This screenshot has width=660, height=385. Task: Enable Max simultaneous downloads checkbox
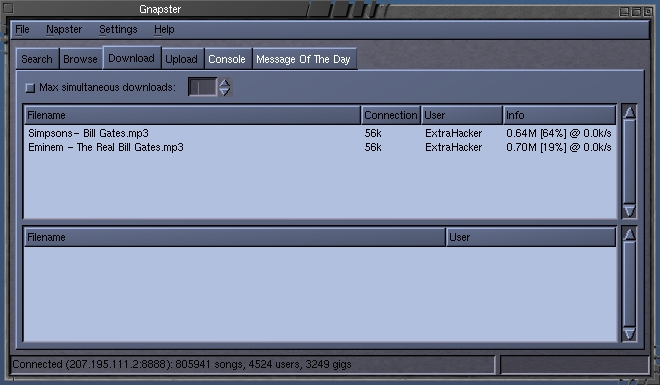point(30,88)
